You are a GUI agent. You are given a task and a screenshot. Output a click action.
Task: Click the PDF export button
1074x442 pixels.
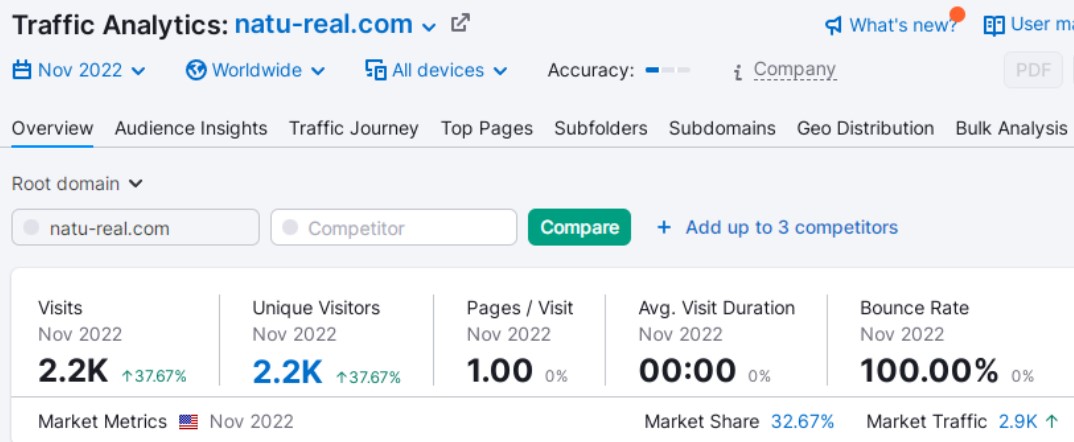click(1033, 70)
